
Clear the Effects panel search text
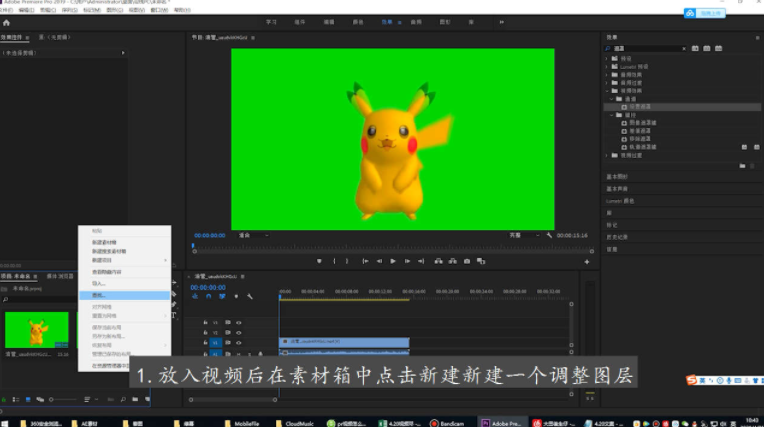pos(684,48)
